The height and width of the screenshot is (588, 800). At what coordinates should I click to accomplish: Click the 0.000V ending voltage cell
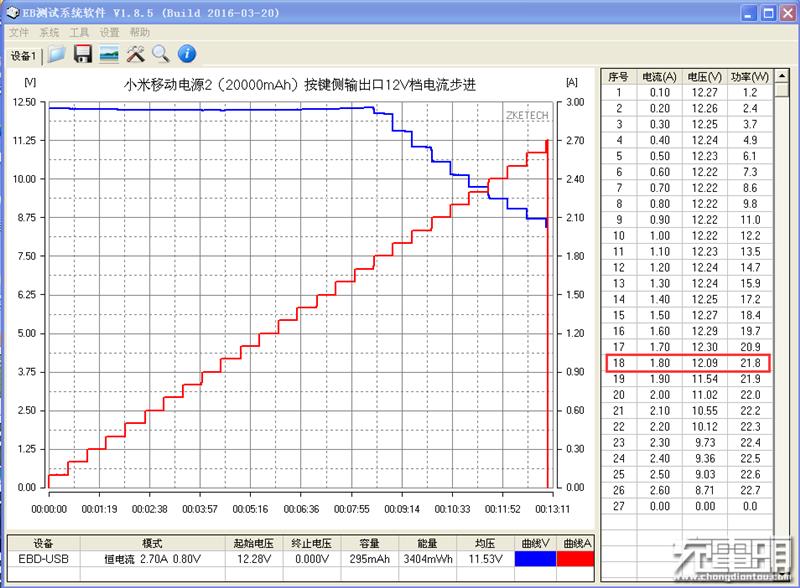[x=312, y=559]
